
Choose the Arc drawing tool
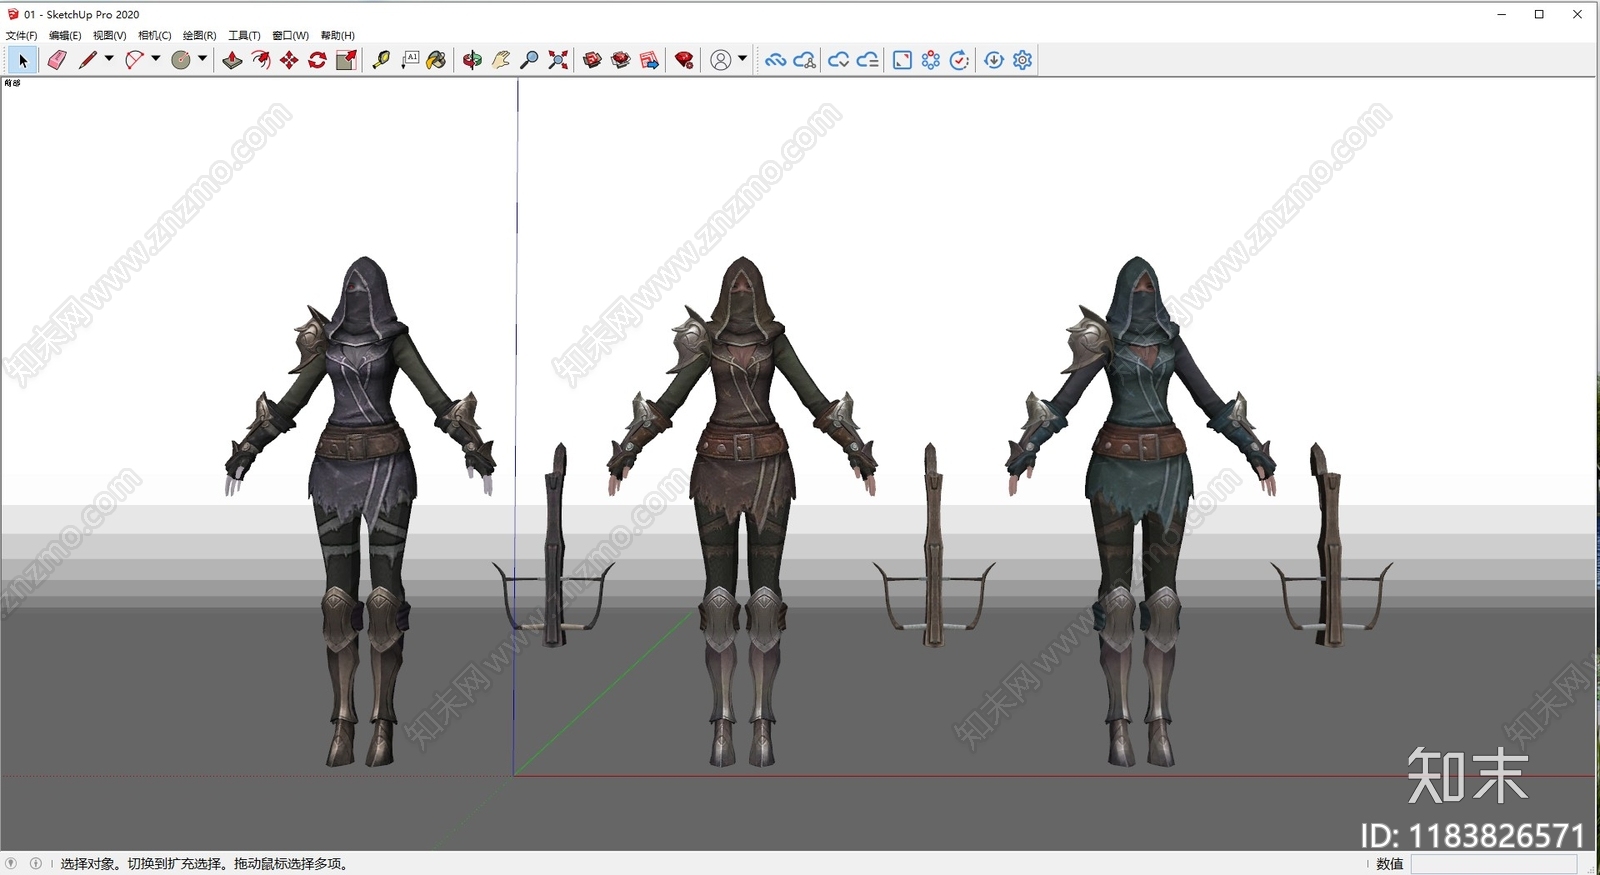coord(134,61)
